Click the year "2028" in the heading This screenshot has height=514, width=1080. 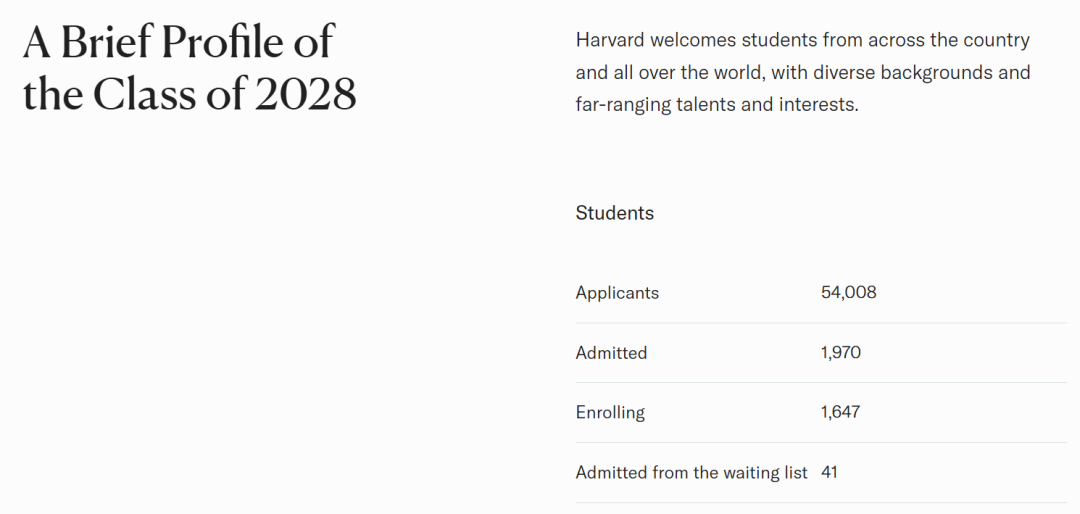coord(305,95)
